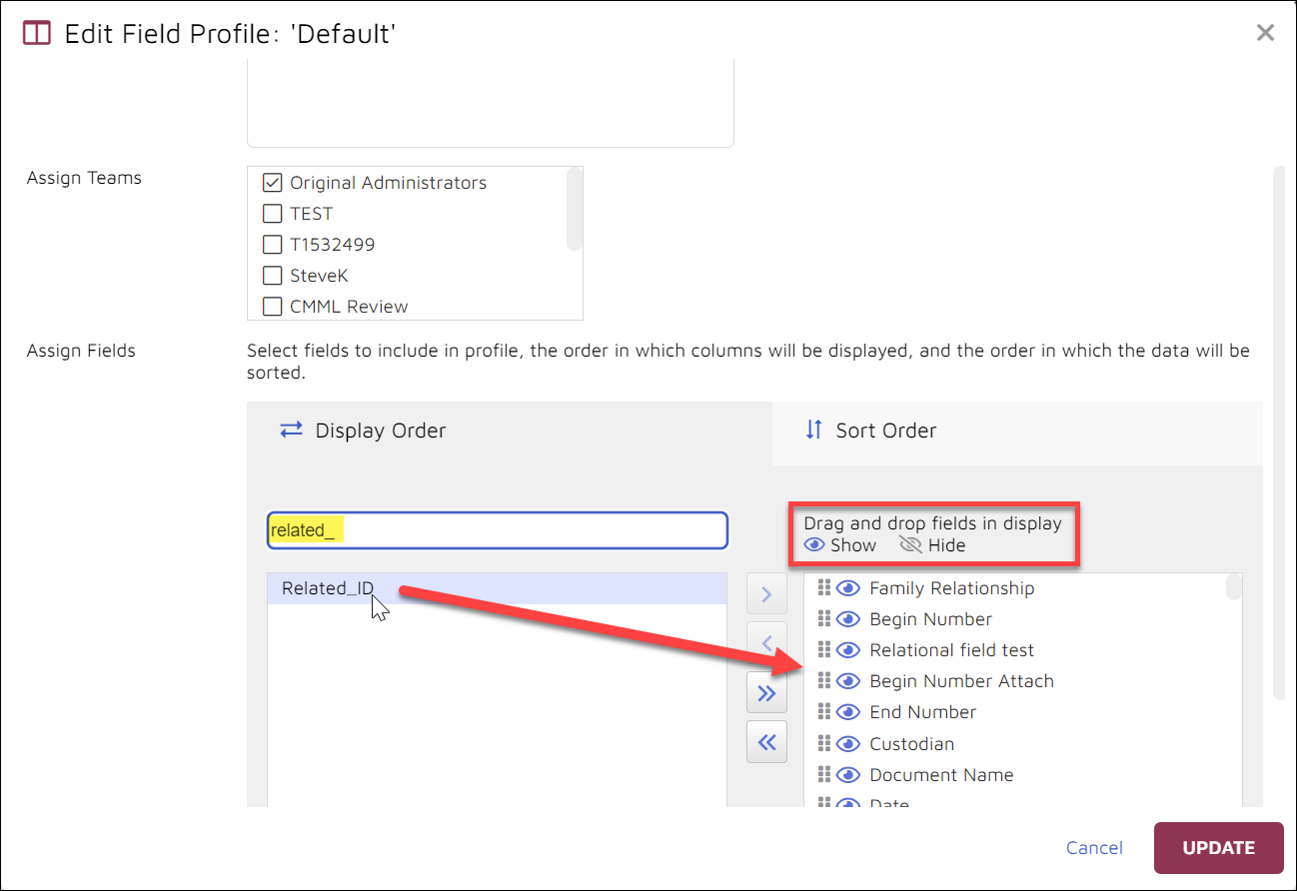Image resolution: width=1297 pixels, height=891 pixels.
Task: Uncheck the Original Administrators team
Action: pyautogui.click(x=272, y=182)
